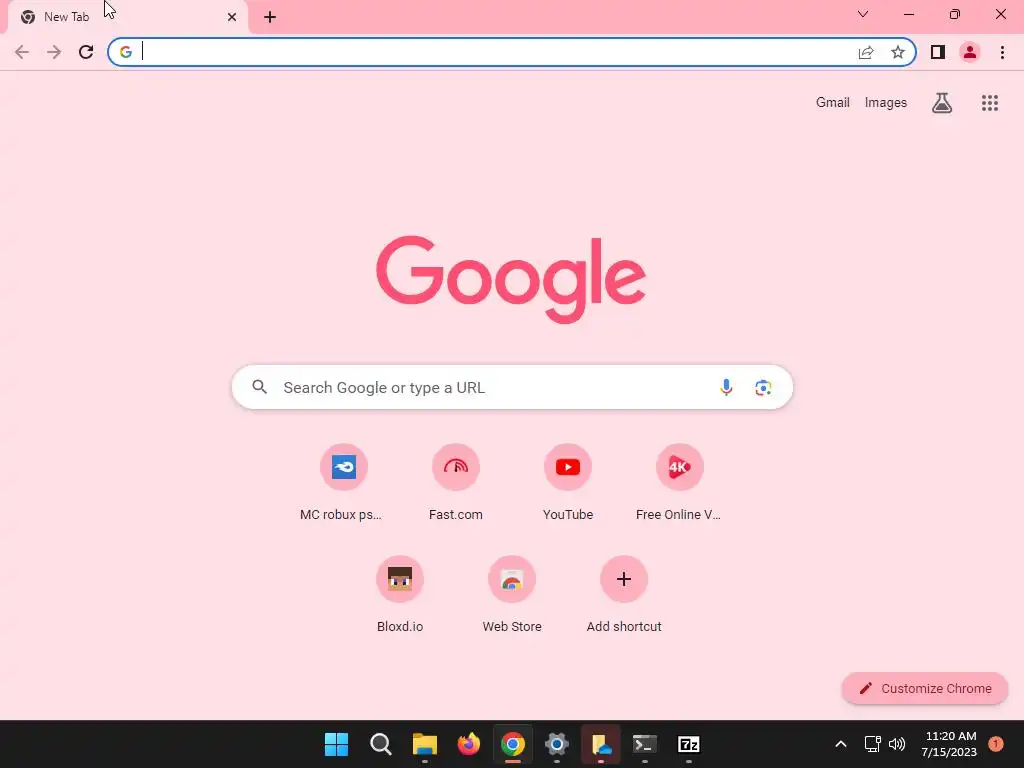This screenshot has height=768, width=1024.
Task: Open the Google apps grid
Action: coord(990,103)
